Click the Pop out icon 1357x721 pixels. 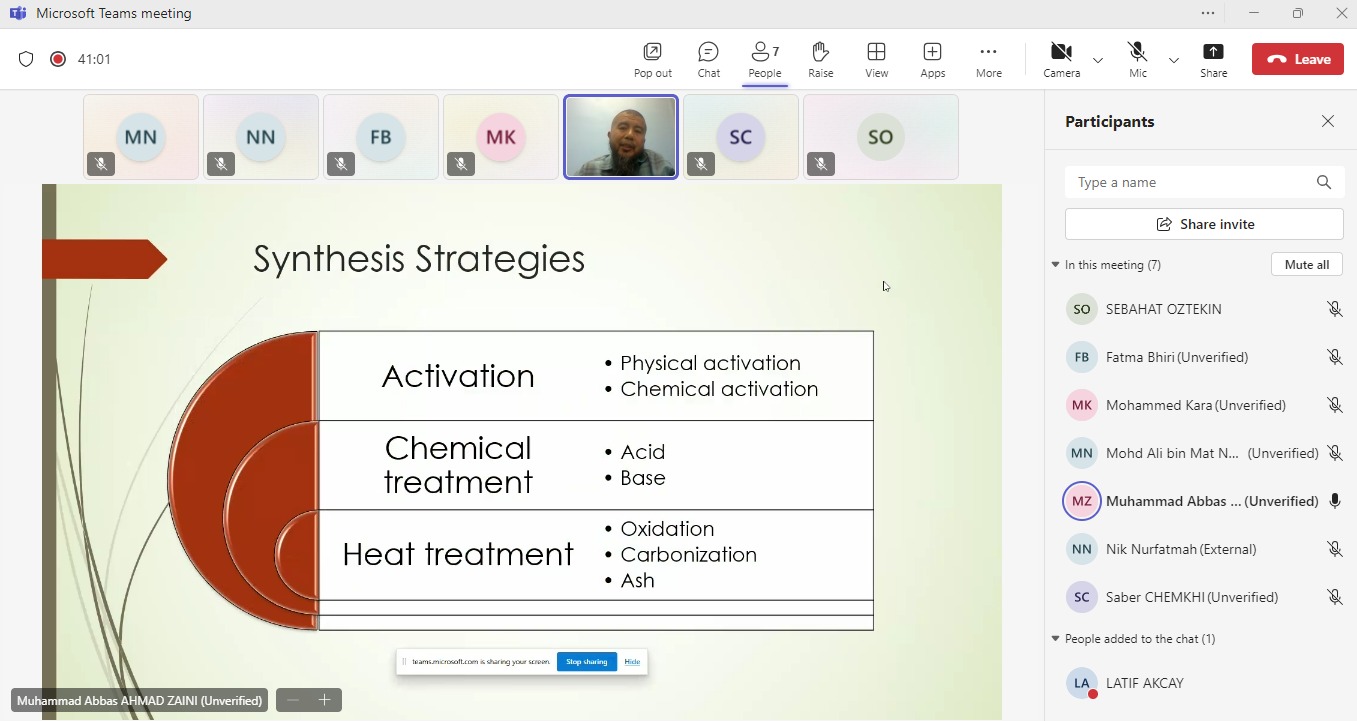(x=652, y=59)
